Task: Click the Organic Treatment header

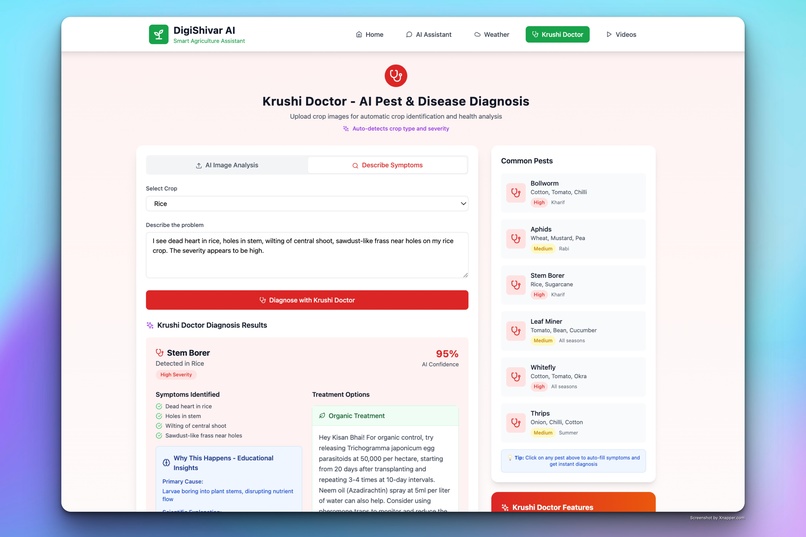Action: [385, 416]
